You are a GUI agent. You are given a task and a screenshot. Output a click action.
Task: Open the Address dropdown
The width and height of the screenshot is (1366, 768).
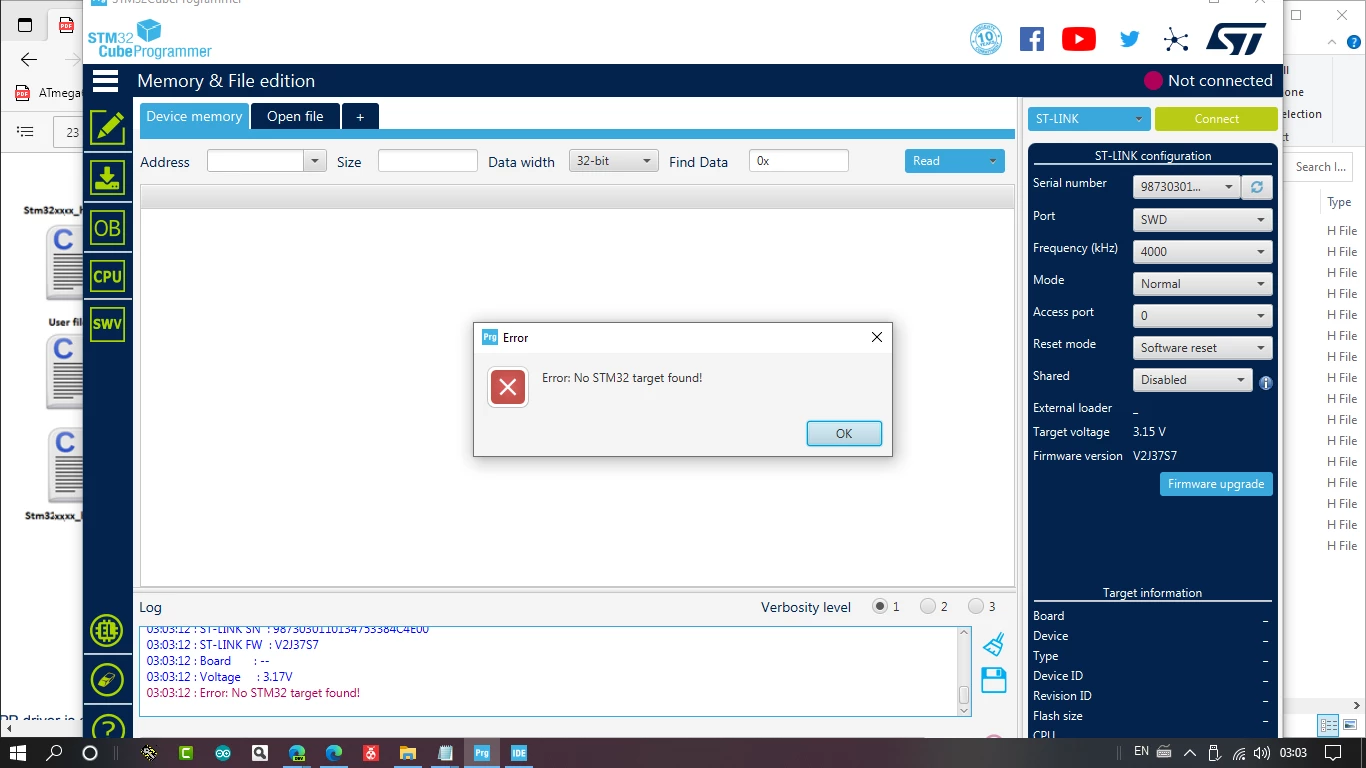(x=315, y=161)
